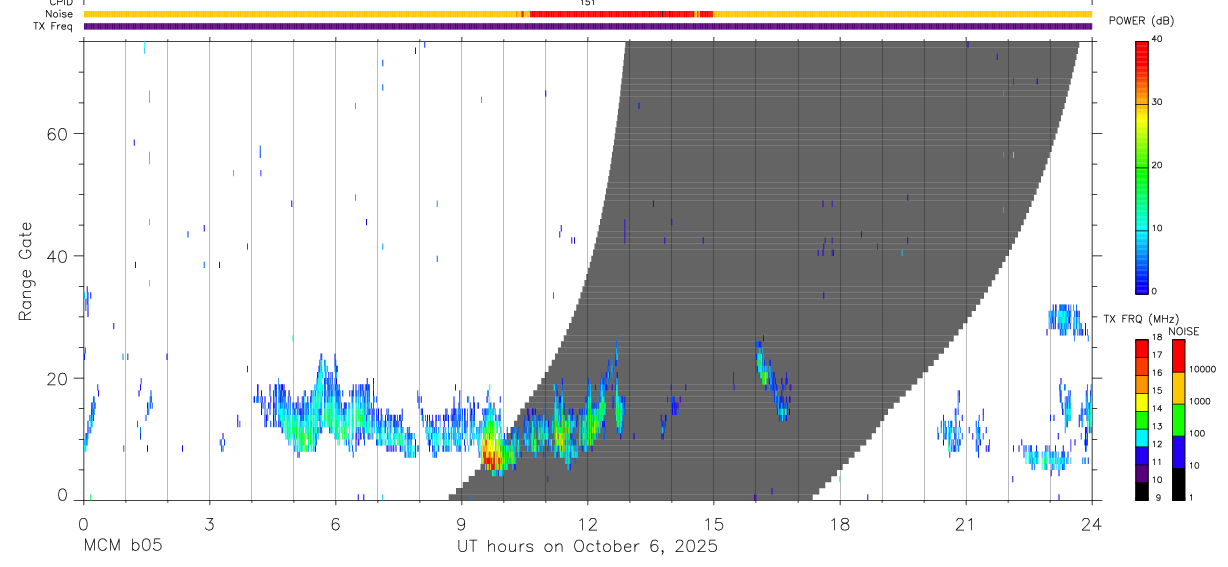Viewport: 1228px width, 567px height.
Task: Click the 20 label on the power scale
Action: pos(1159,165)
